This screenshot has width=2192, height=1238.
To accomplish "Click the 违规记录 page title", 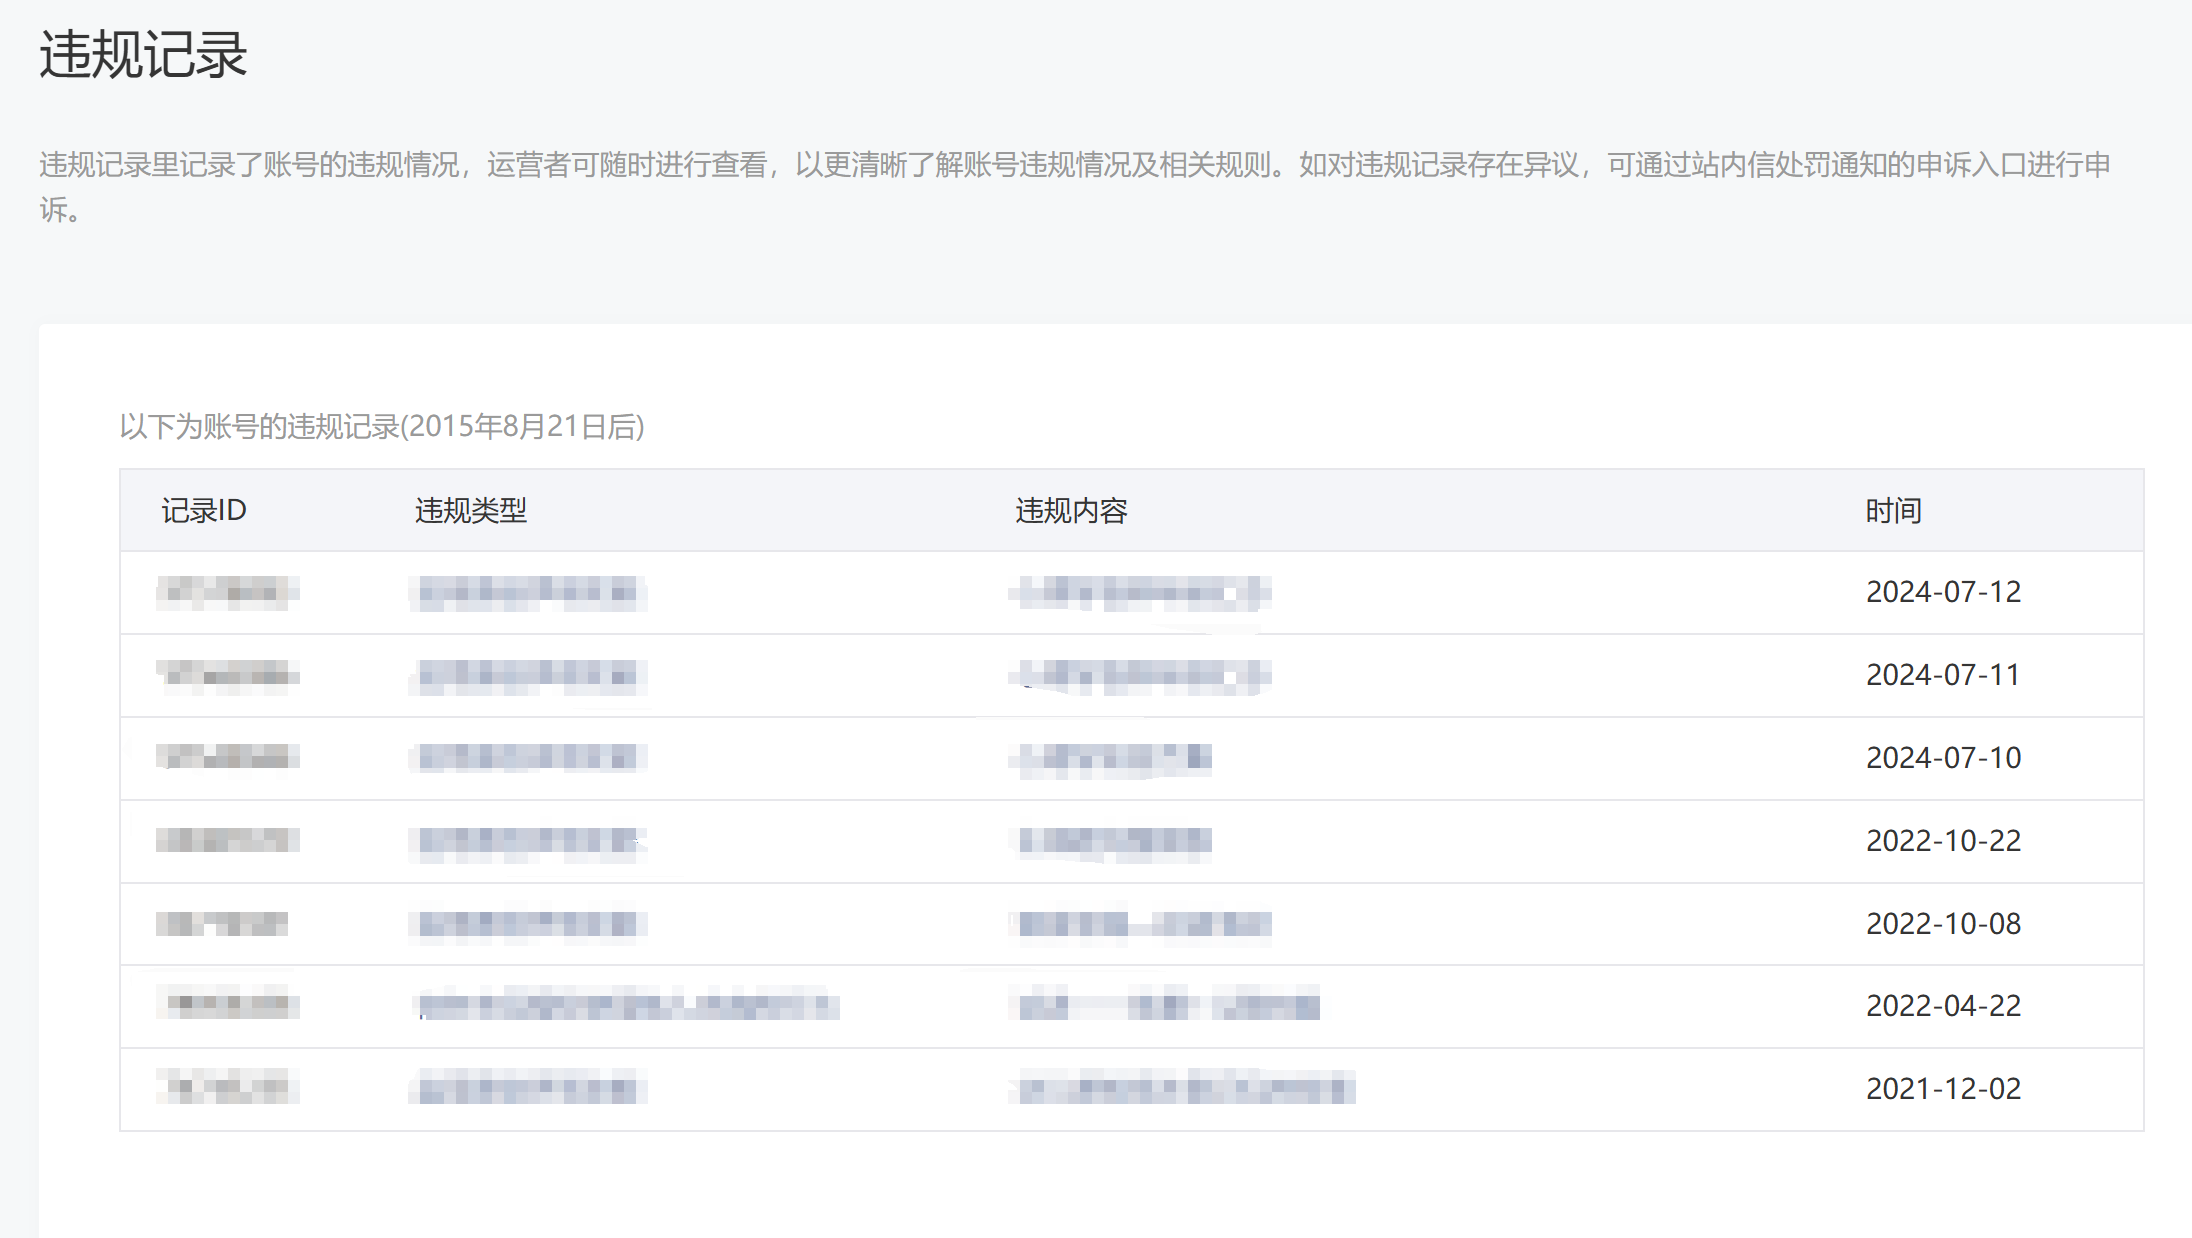I will [143, 54].
